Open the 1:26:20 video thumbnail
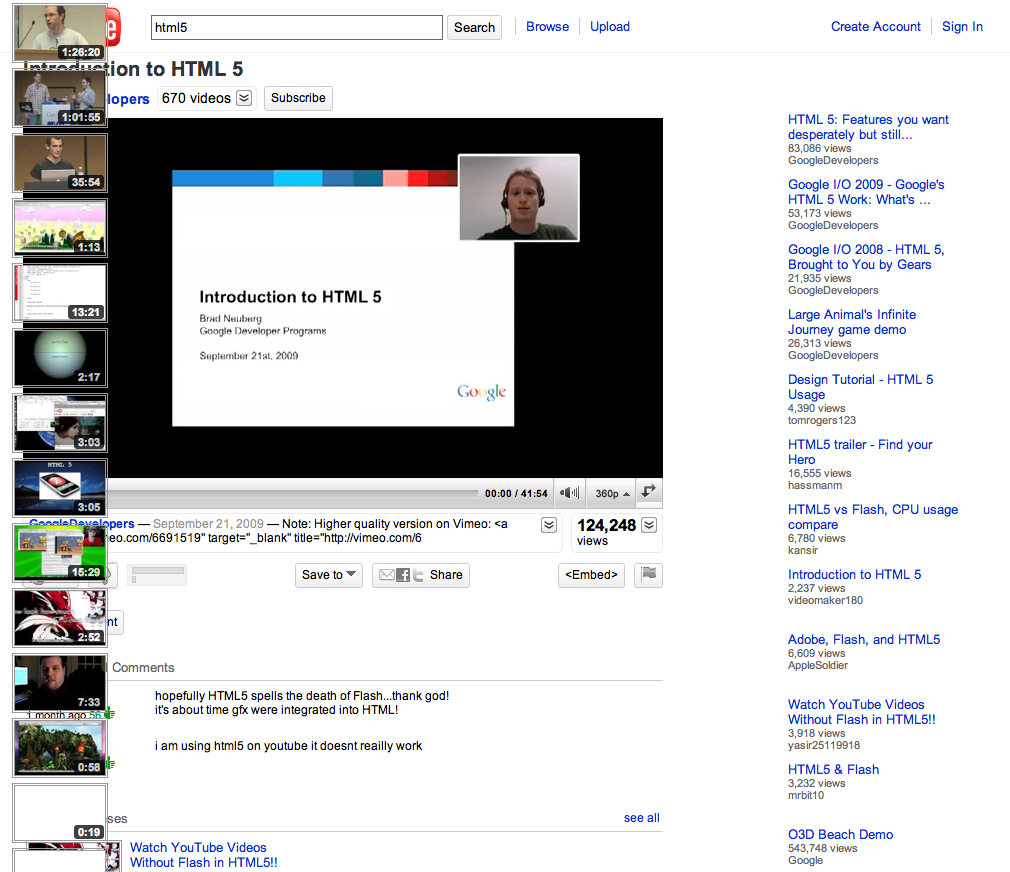 [x=60, y=33]
